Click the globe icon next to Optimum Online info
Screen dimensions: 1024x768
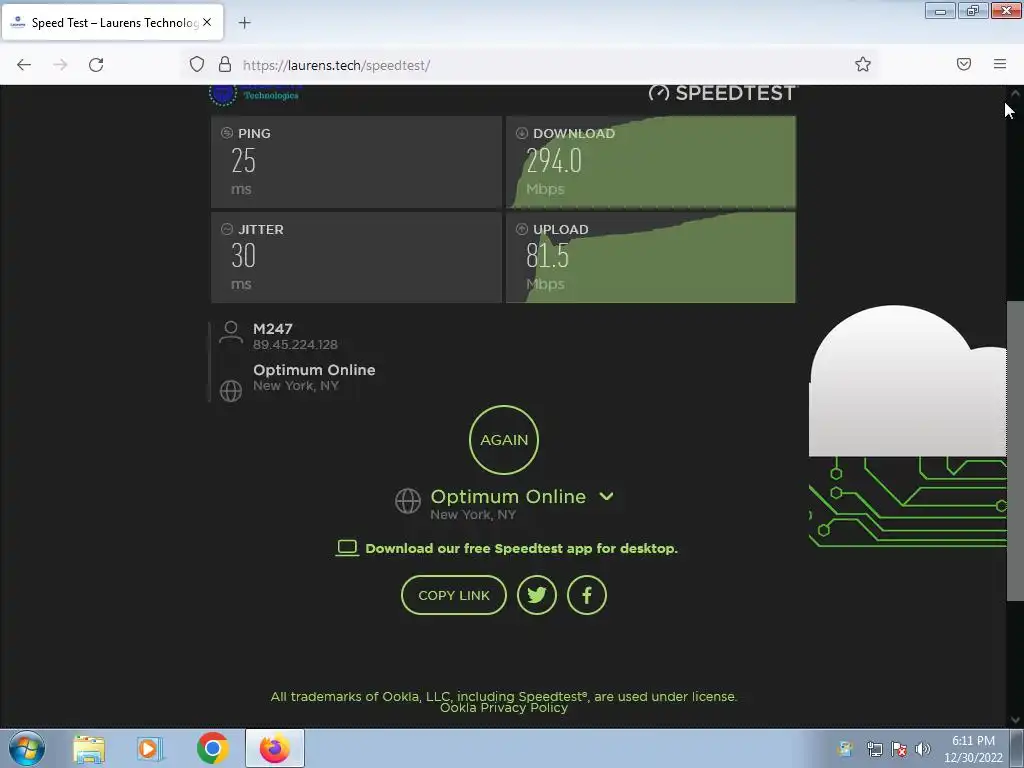coord(231,391)
